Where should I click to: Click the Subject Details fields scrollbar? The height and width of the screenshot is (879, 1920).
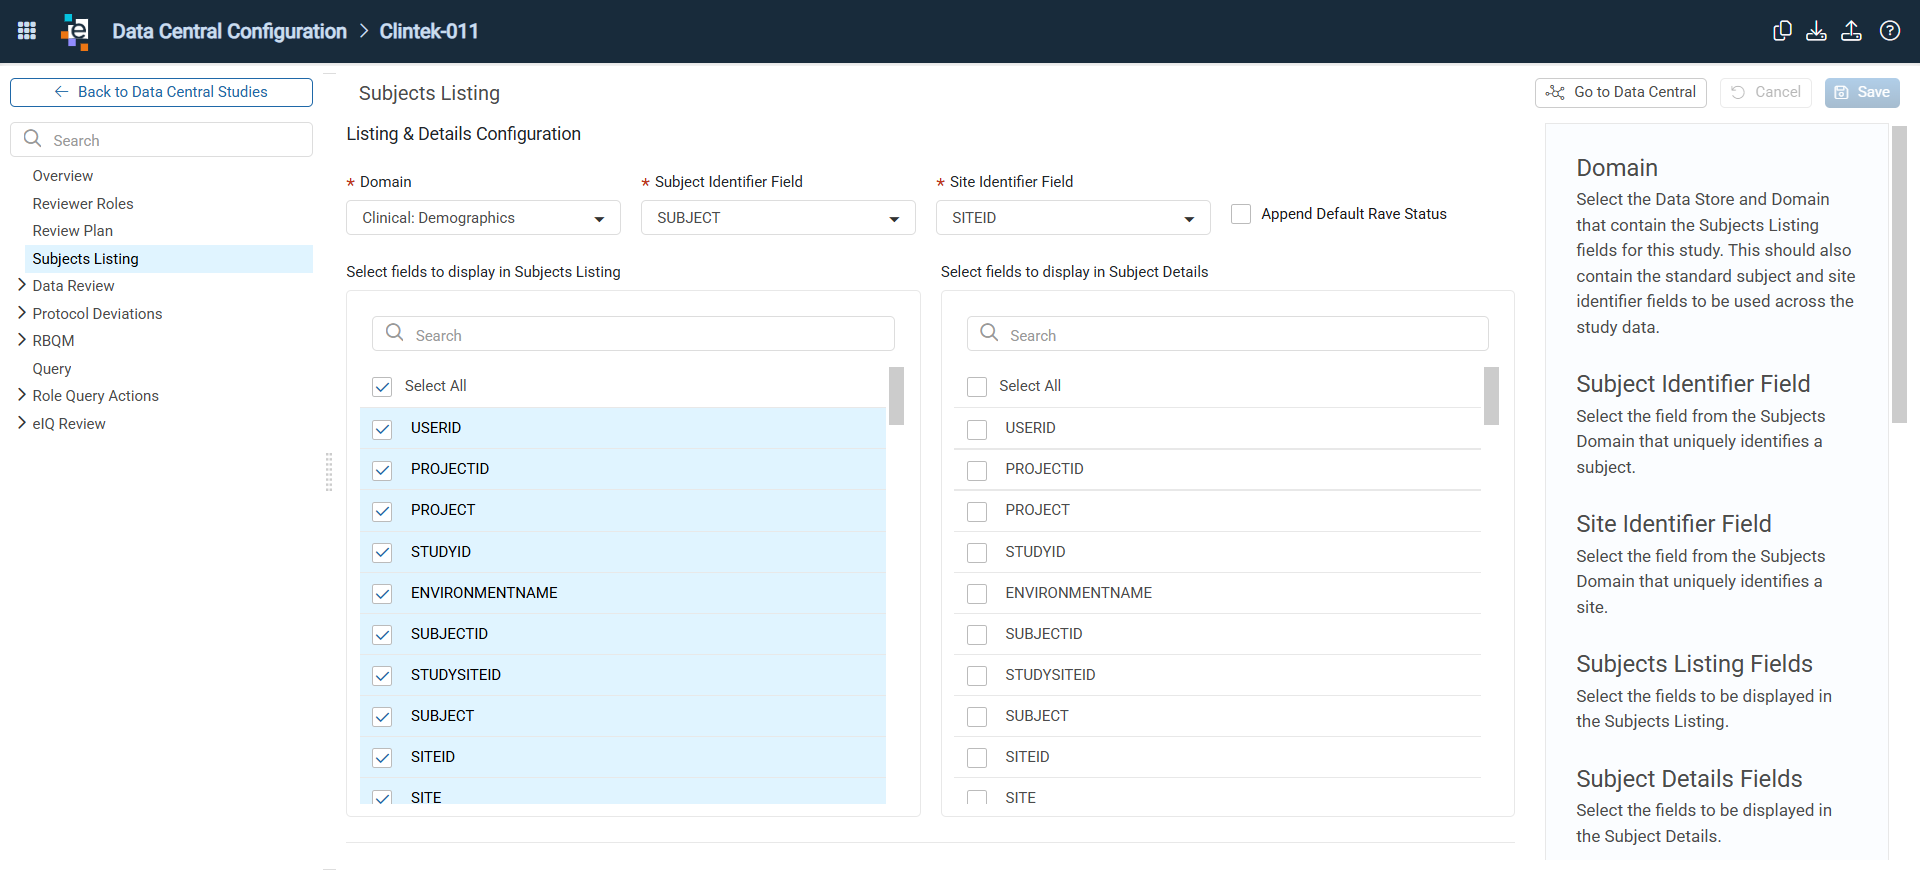(x=1491, y=396)
